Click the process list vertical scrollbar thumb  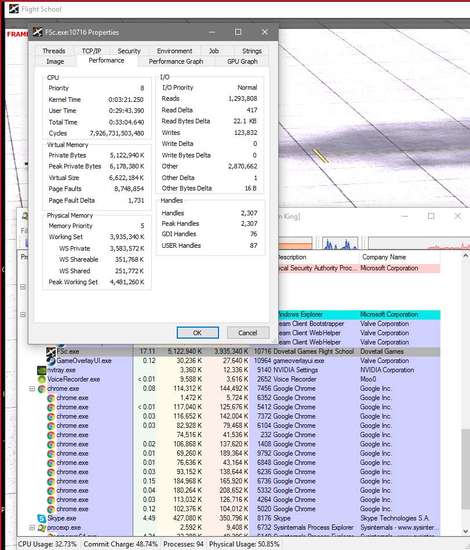click(x=465, y=468)
